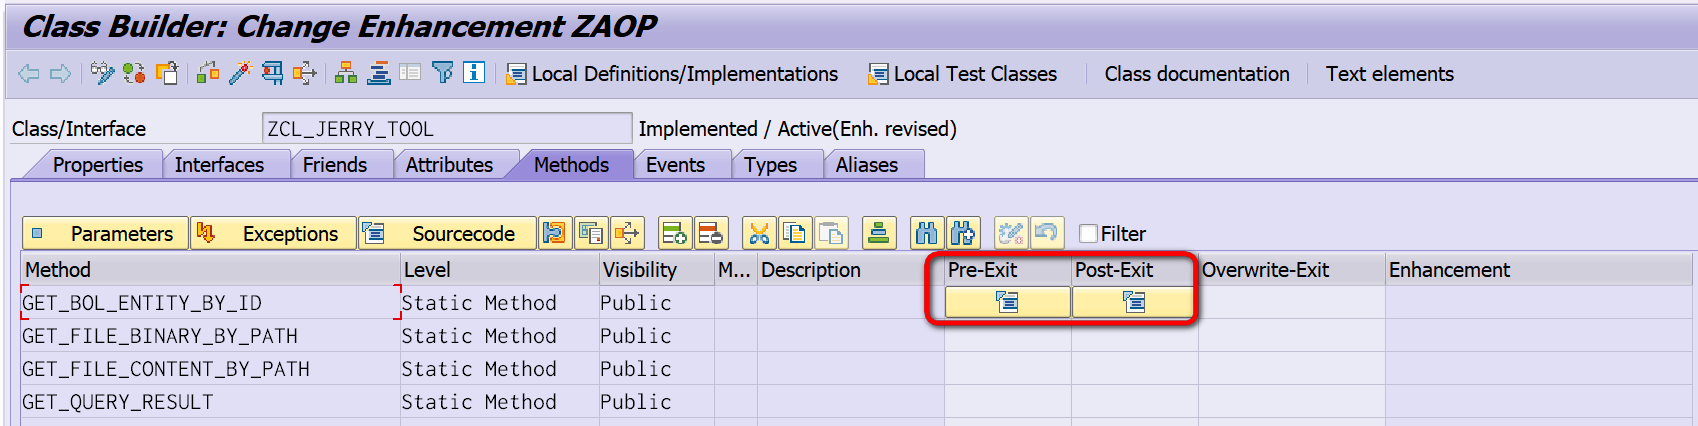Click Pre-Exit button for GET_BOL_ENTITY_BY_ID
Screen dimensions: 1698x426
(1008, 302)
